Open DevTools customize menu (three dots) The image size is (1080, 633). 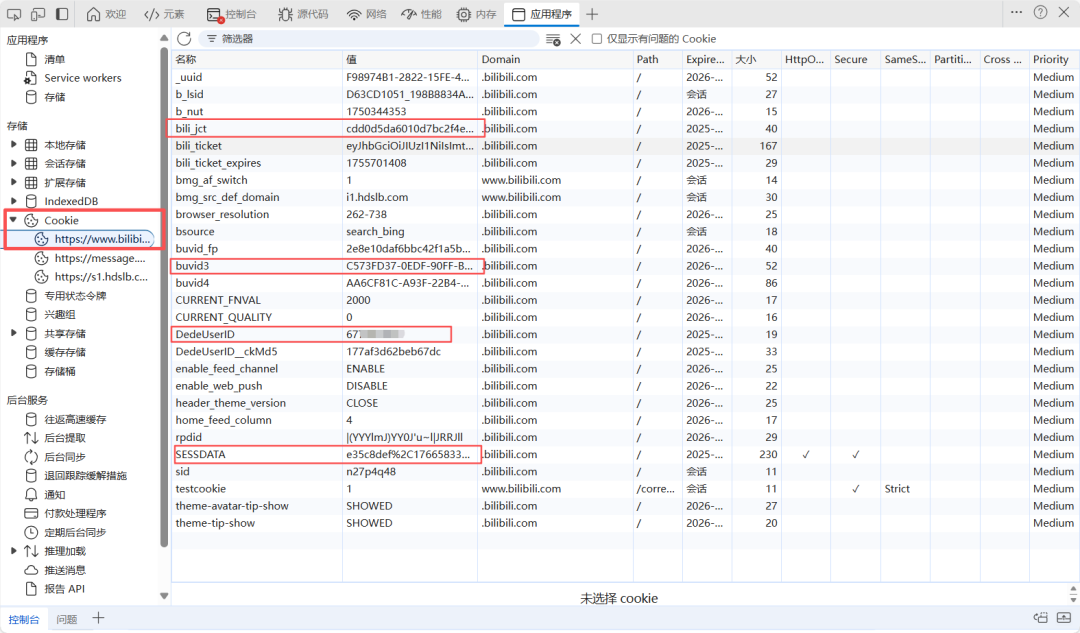(x=1017, y=12)
